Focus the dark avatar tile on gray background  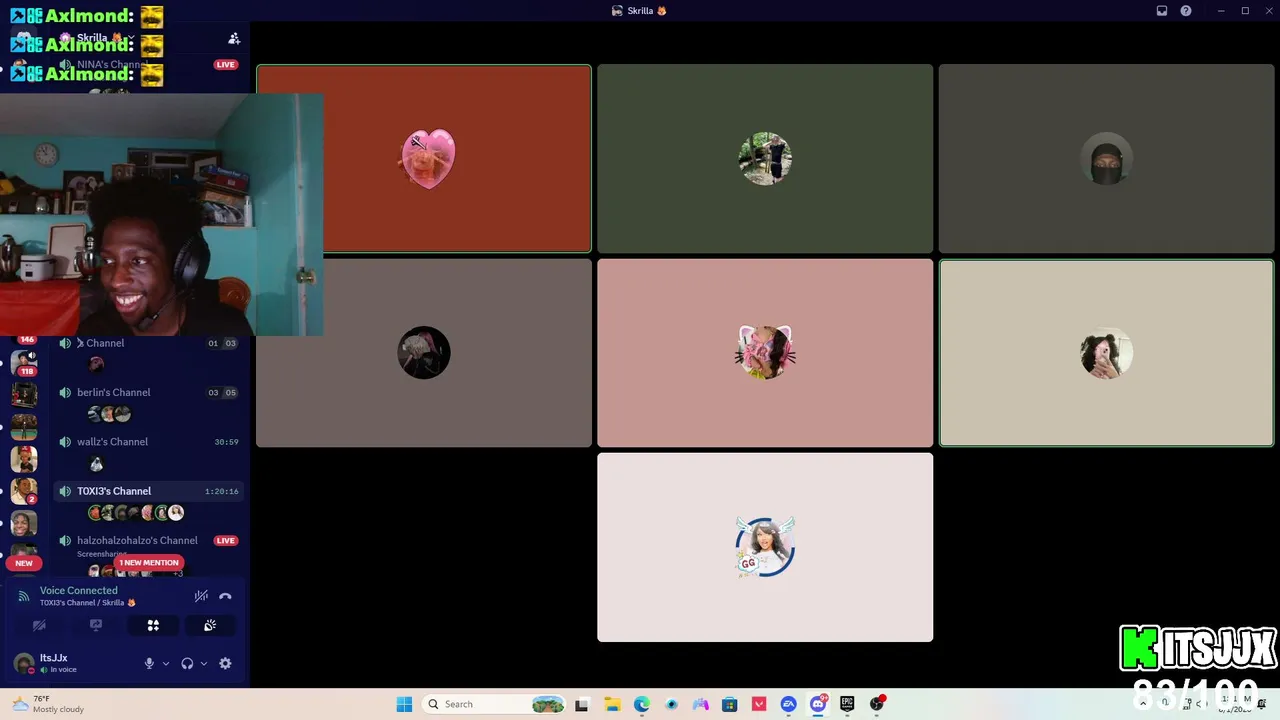[424, 353]
